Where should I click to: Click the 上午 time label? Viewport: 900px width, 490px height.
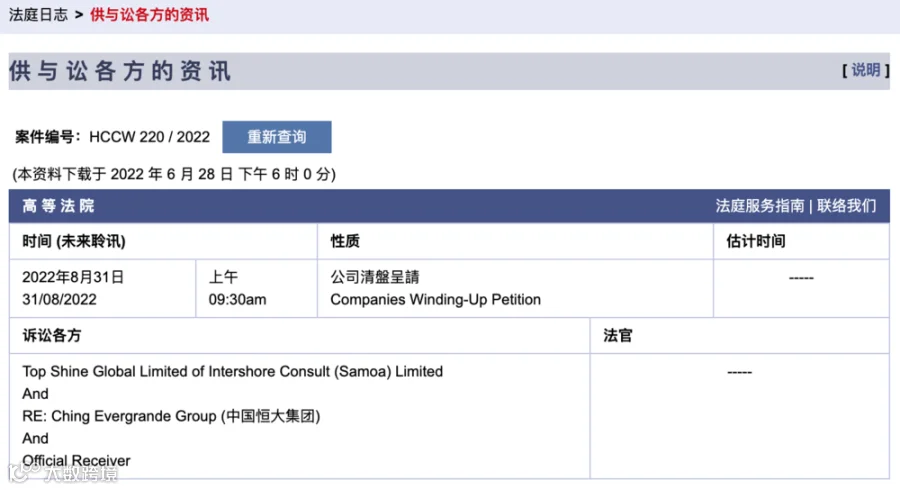click(x=223, y=277)
